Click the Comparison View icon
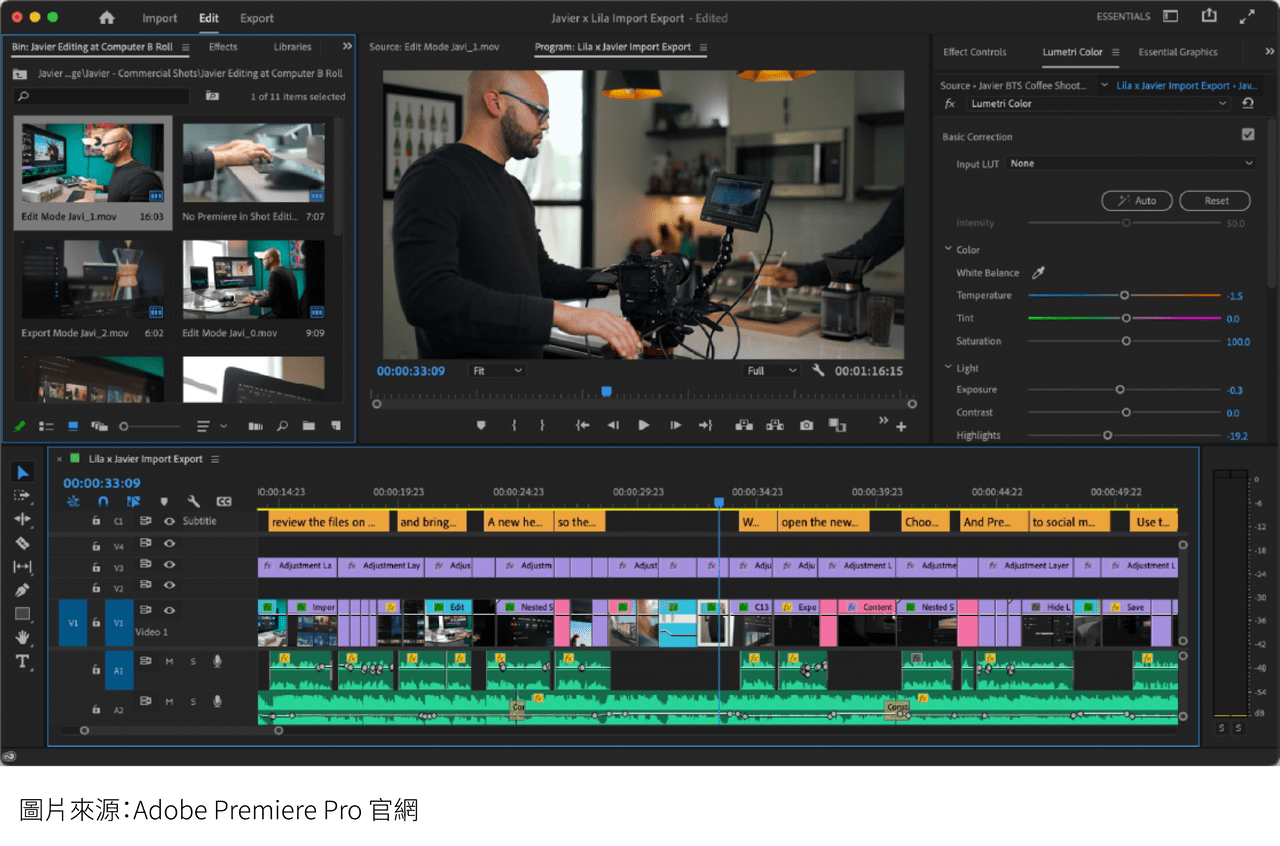 [x=838, y=425]
